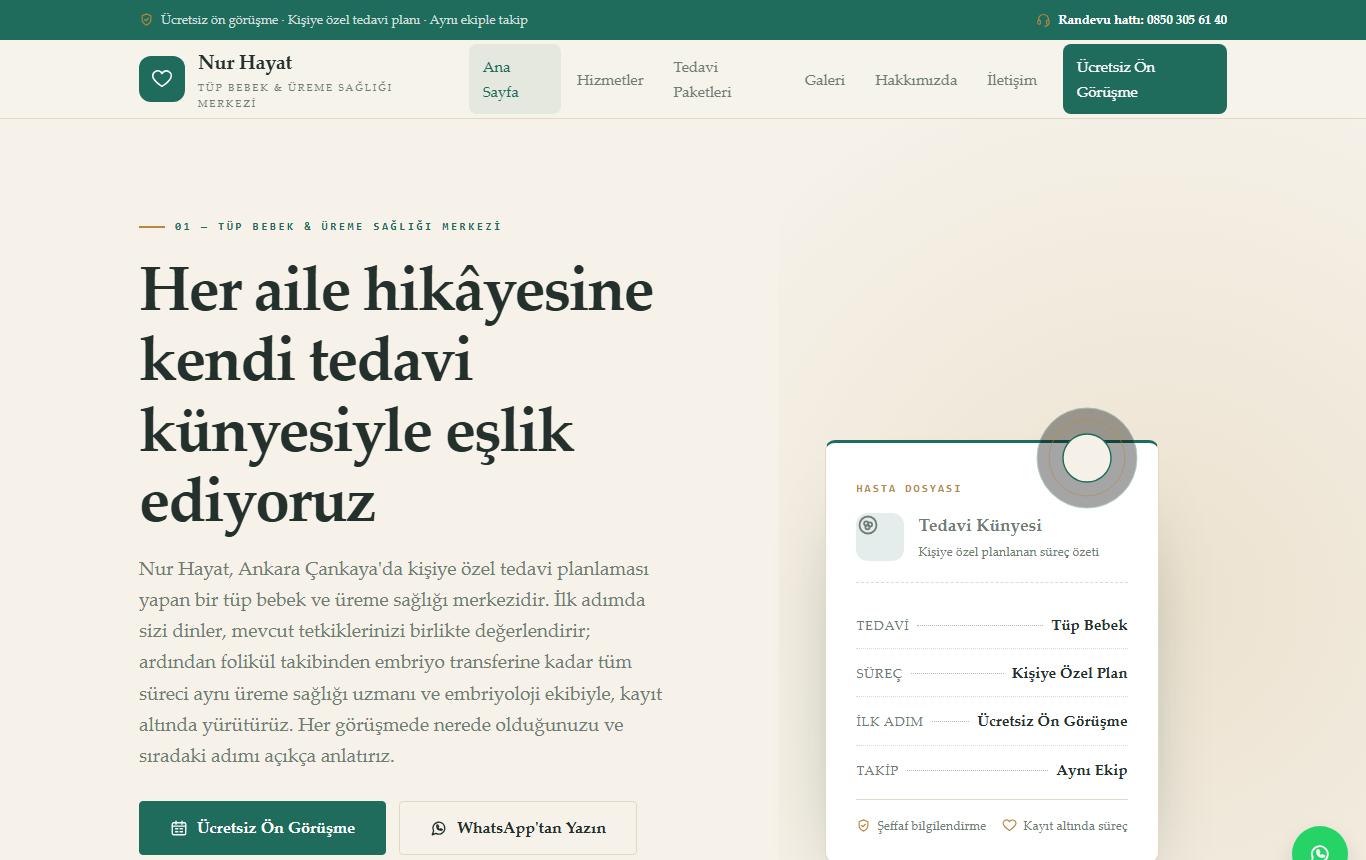
Task: Click the header Ücretsiz Ön Görüşme button
Action: click(1145, 79)
